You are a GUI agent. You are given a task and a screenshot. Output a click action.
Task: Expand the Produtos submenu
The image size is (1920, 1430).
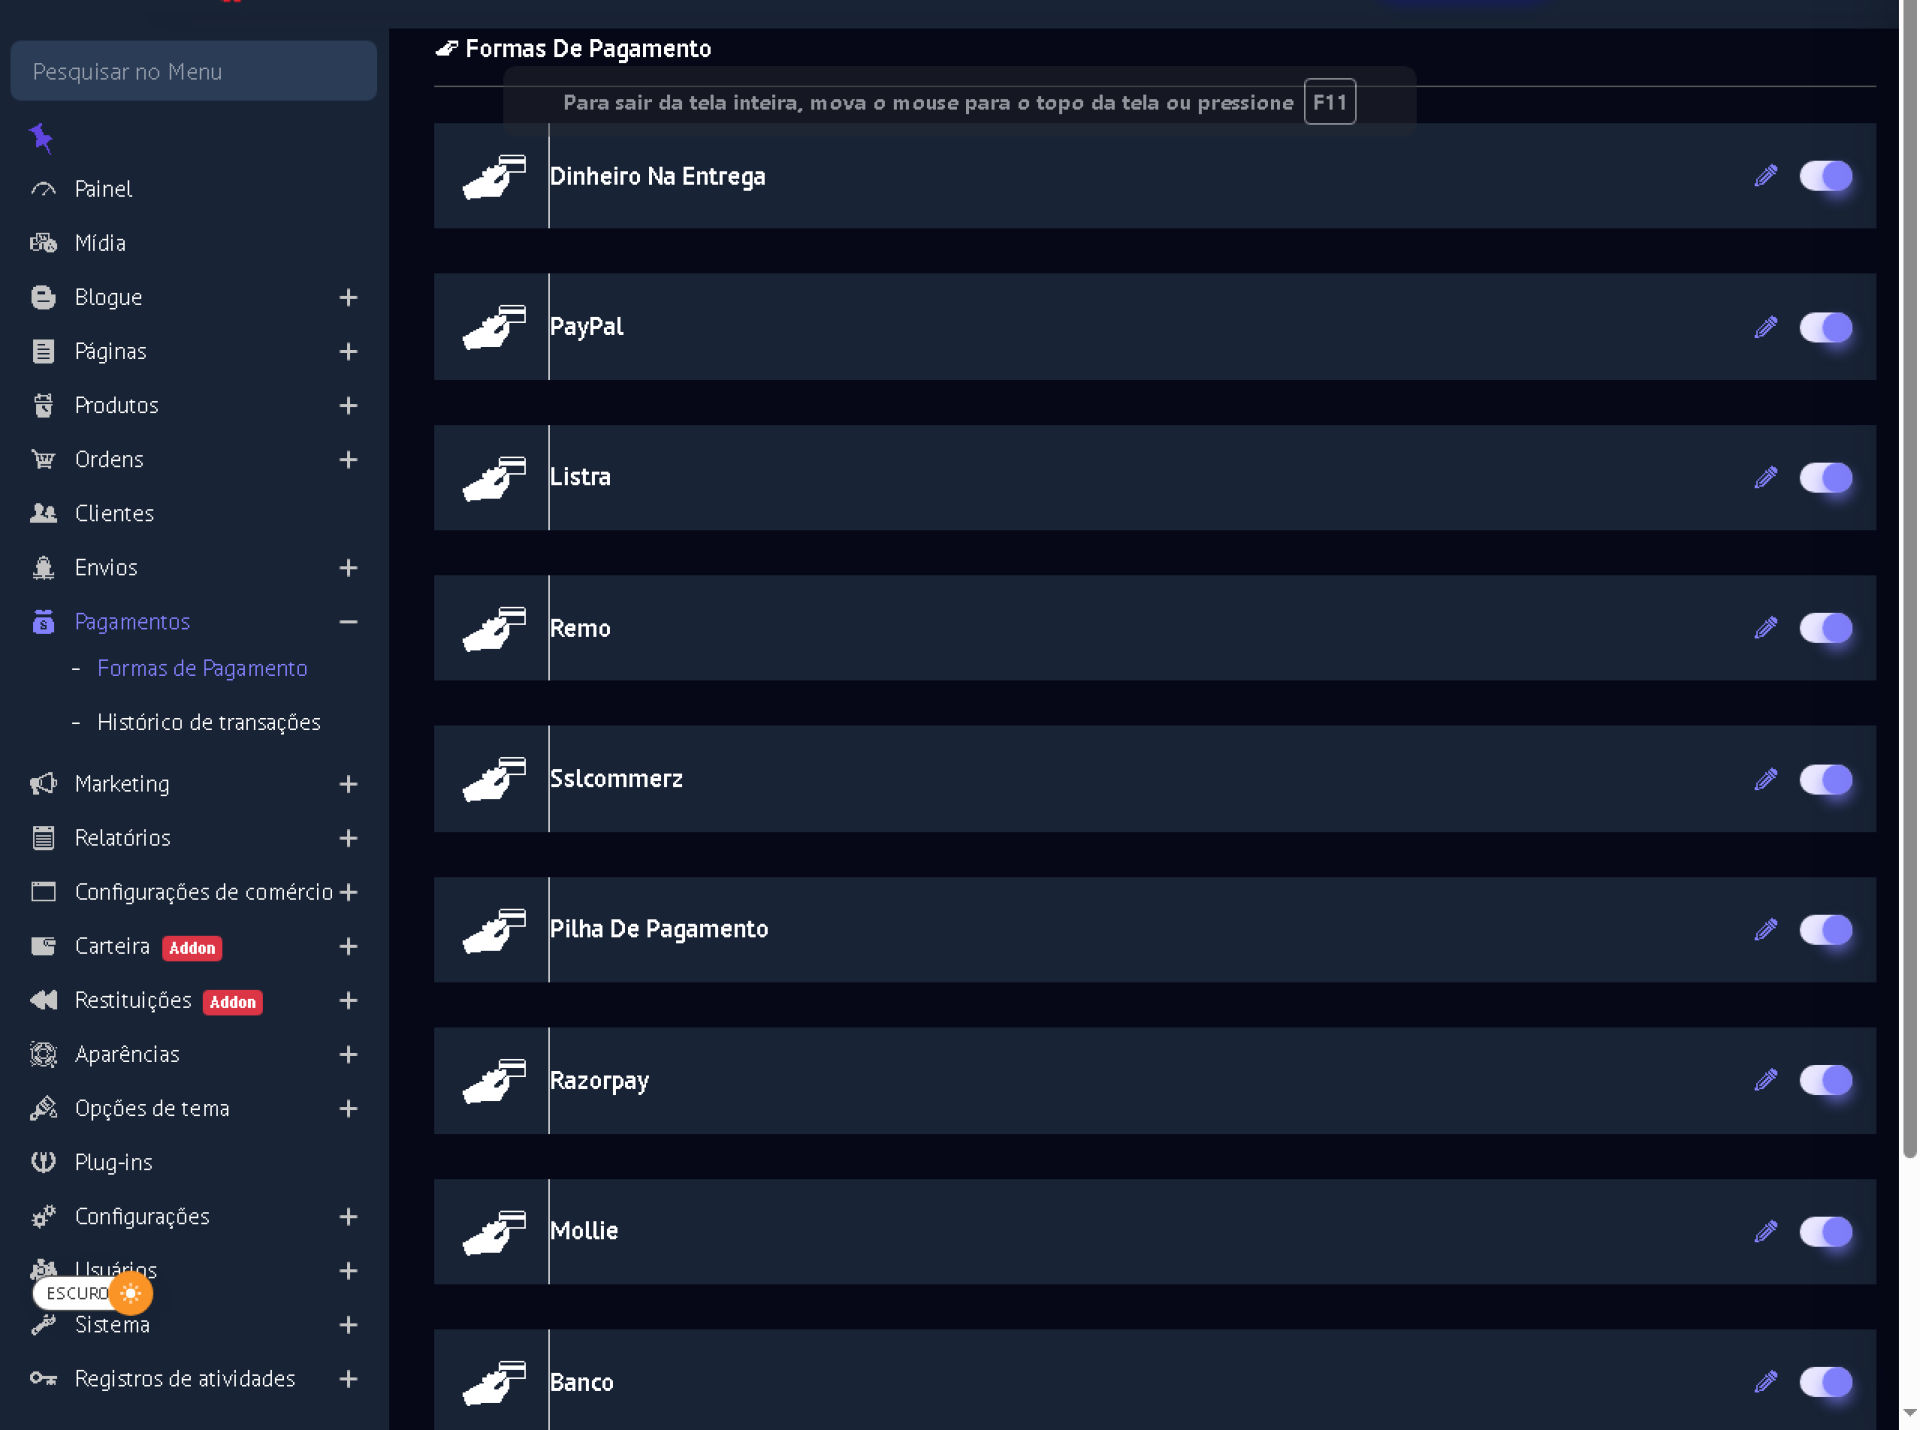pos(348,405)
